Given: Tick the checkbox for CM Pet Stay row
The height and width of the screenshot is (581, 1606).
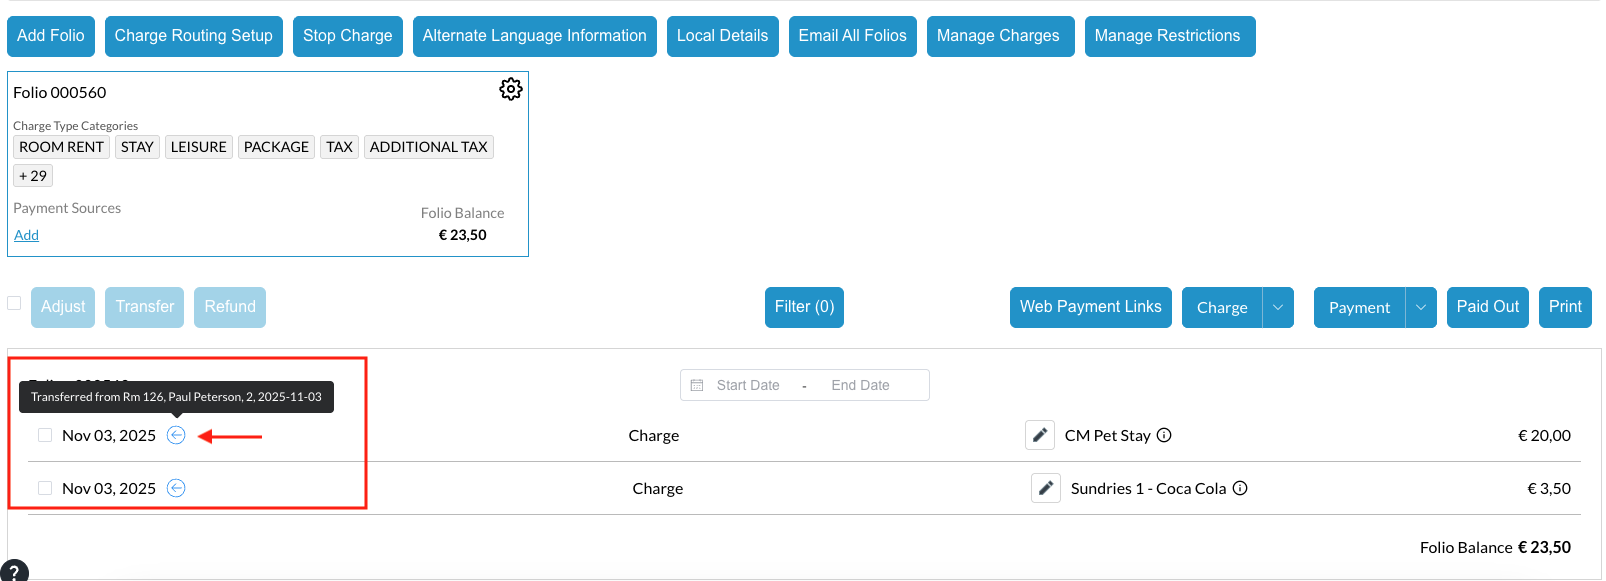Looking at the screenshot, I should click(x=45, y=435).
